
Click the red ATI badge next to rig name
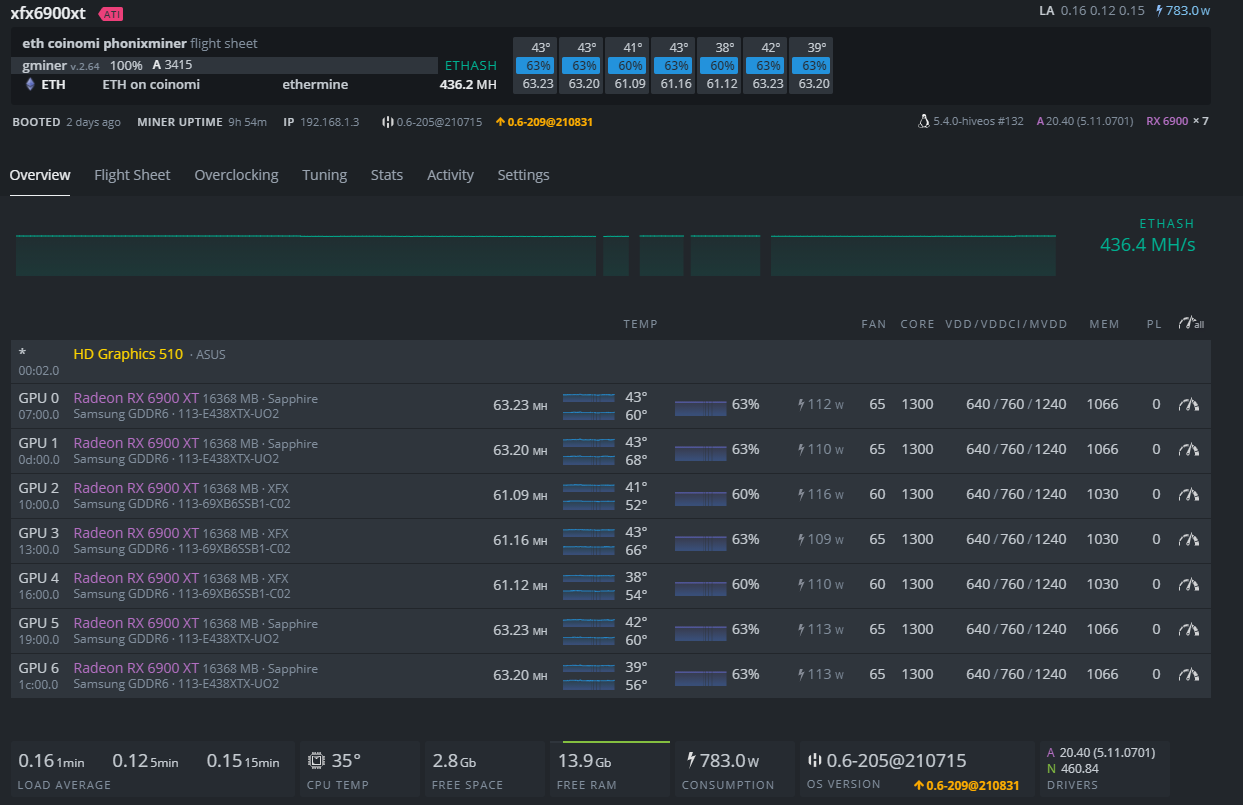click(x=111, y=15)
